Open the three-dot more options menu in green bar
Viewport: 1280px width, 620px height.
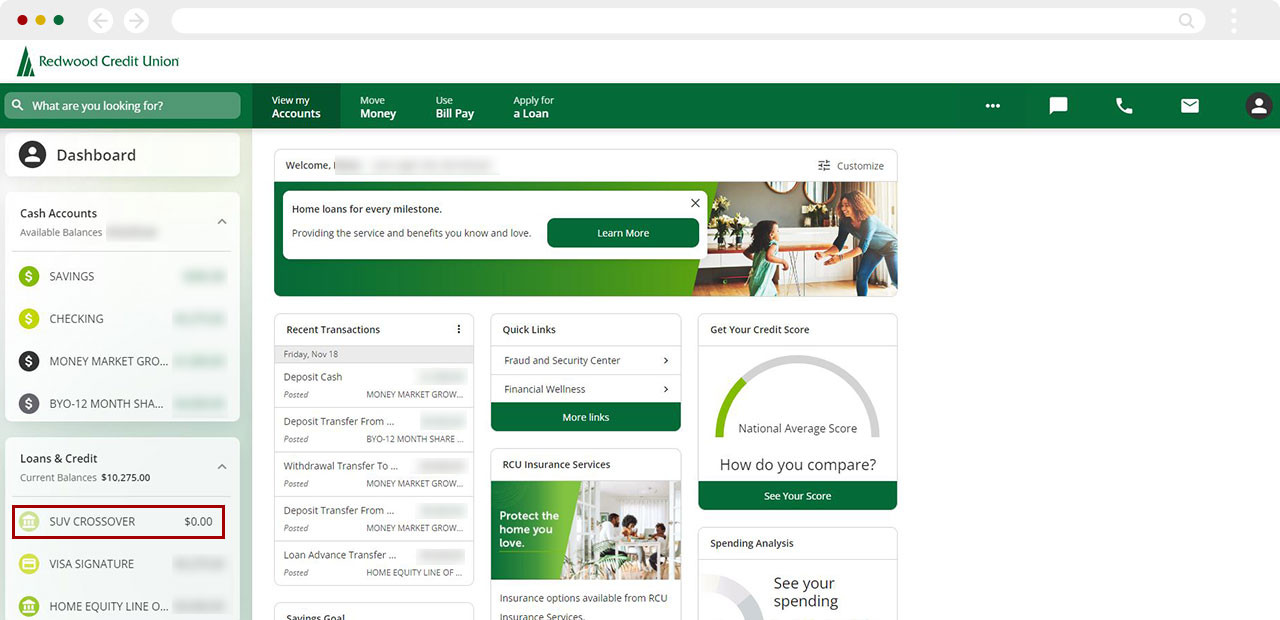pyautogui.click(x=992, y=106)
